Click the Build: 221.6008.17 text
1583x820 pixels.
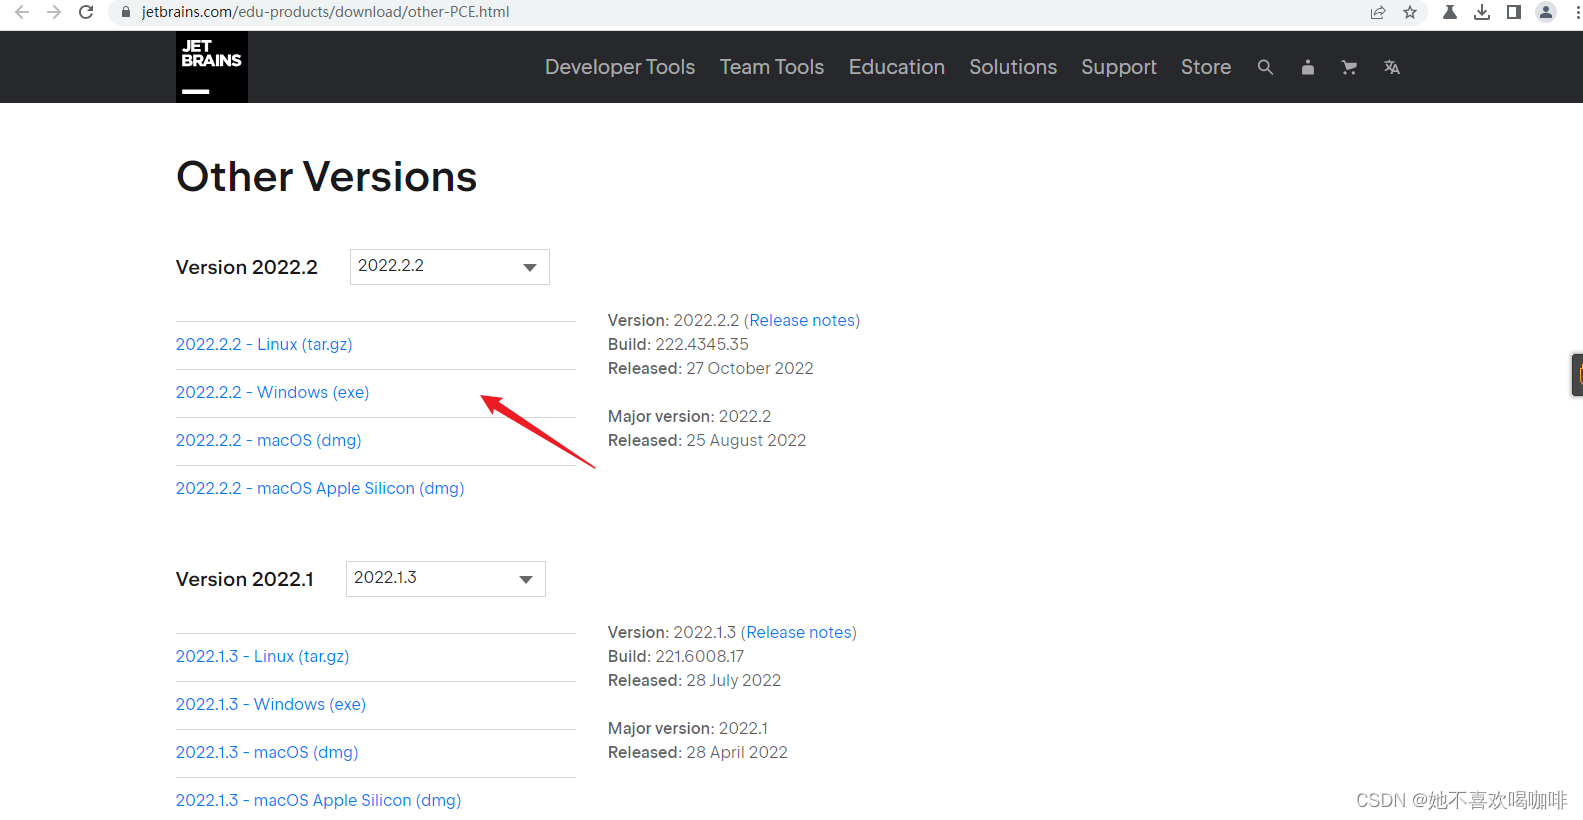(x=676, y=656)
